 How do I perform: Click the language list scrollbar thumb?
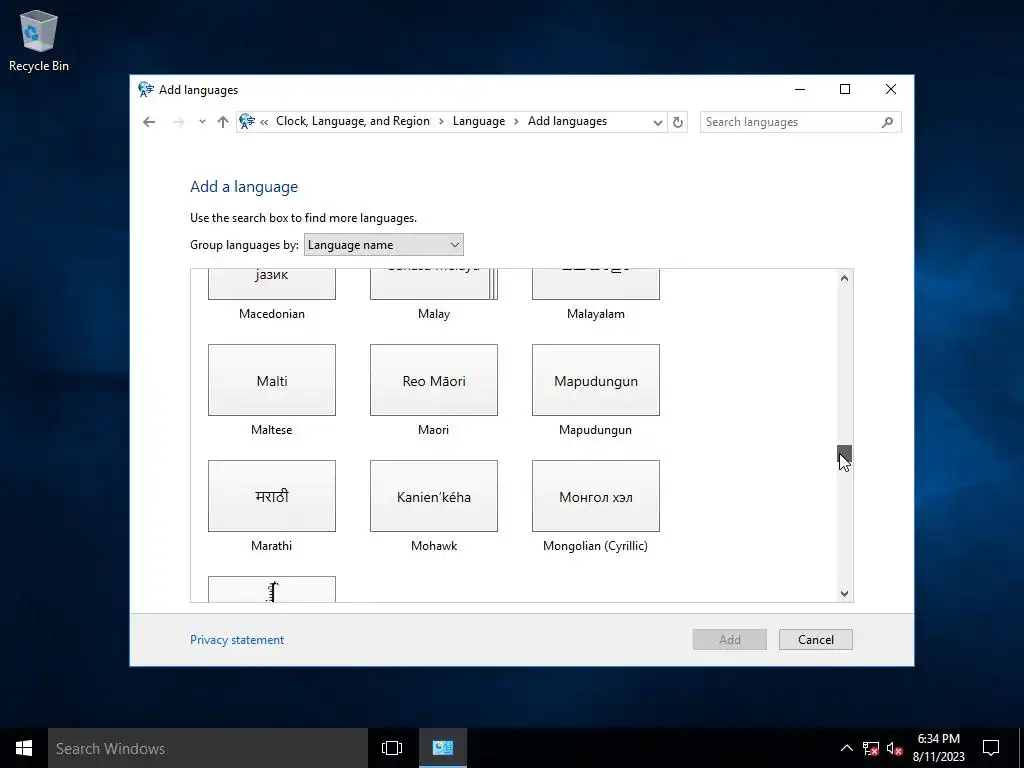pyautogui.click(x=844, y=454)
